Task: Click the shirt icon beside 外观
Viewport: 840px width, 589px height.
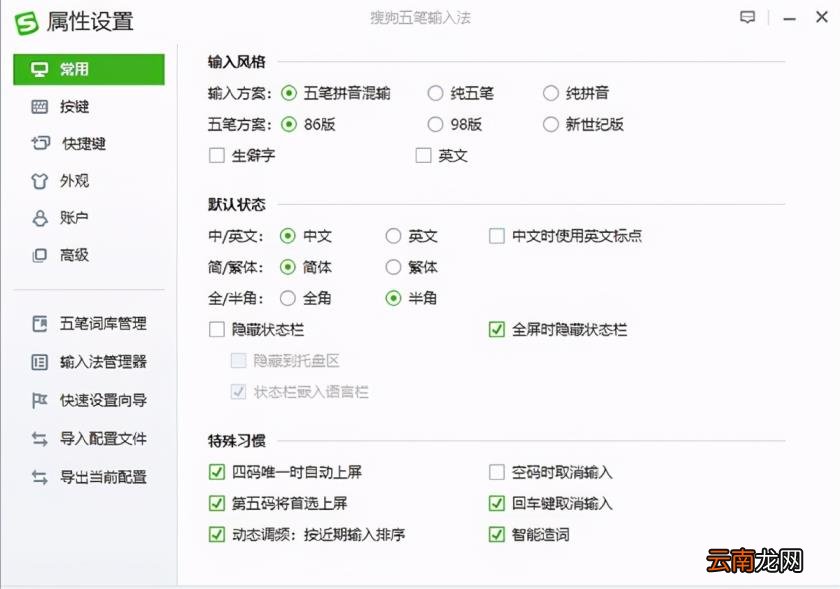Action: click(x=39, y=181)
